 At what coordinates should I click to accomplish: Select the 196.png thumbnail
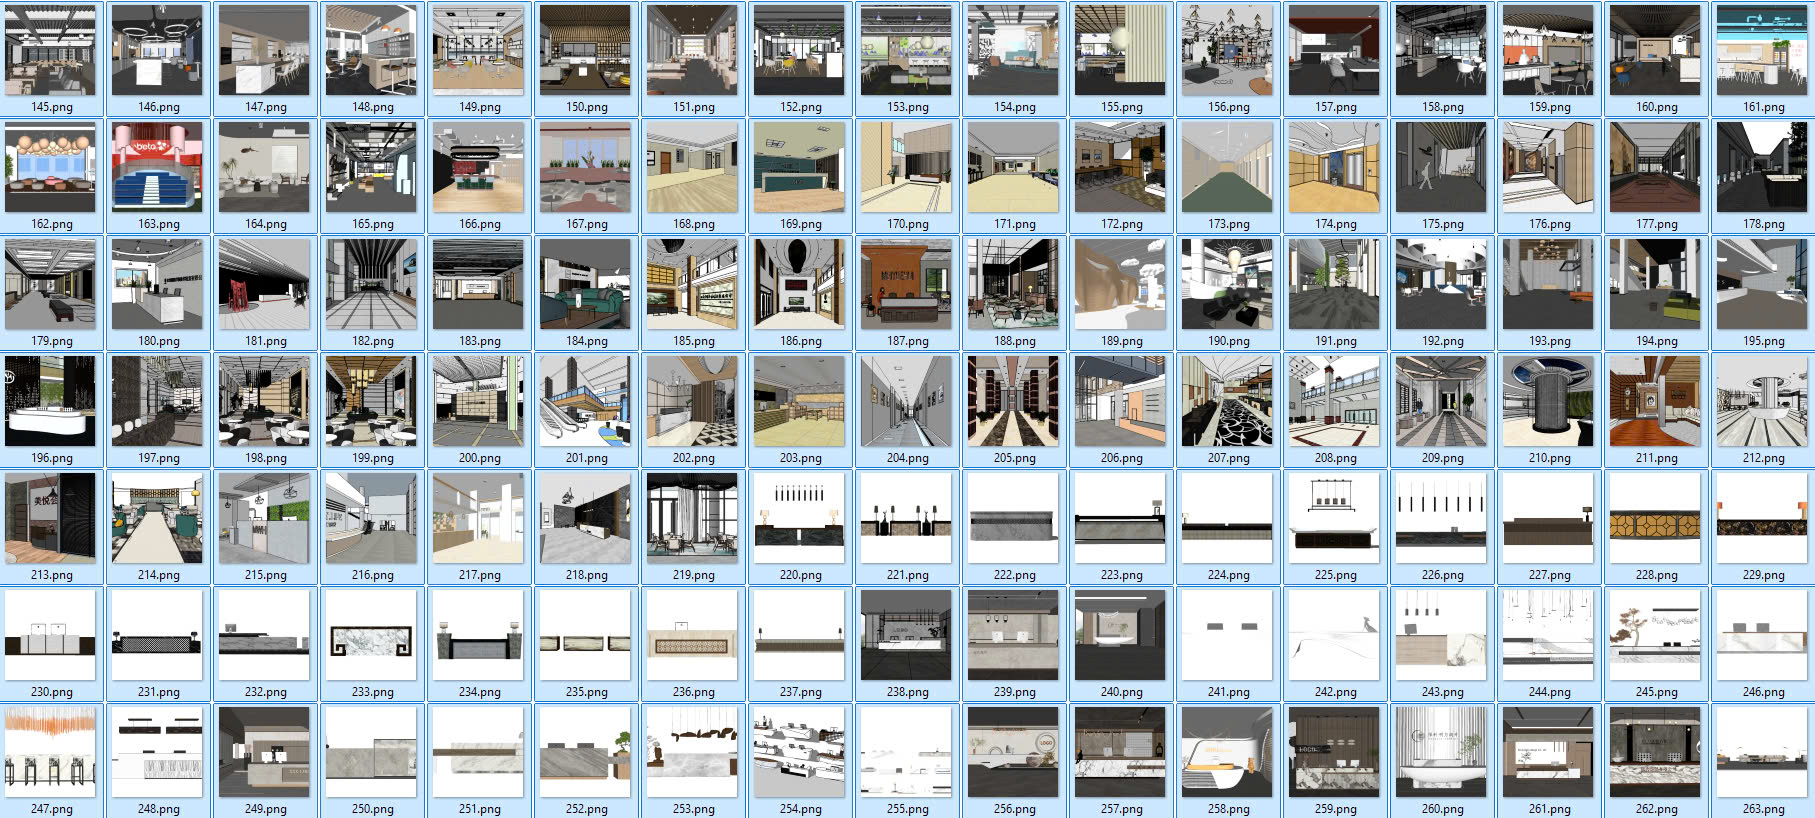pos(51,402)
